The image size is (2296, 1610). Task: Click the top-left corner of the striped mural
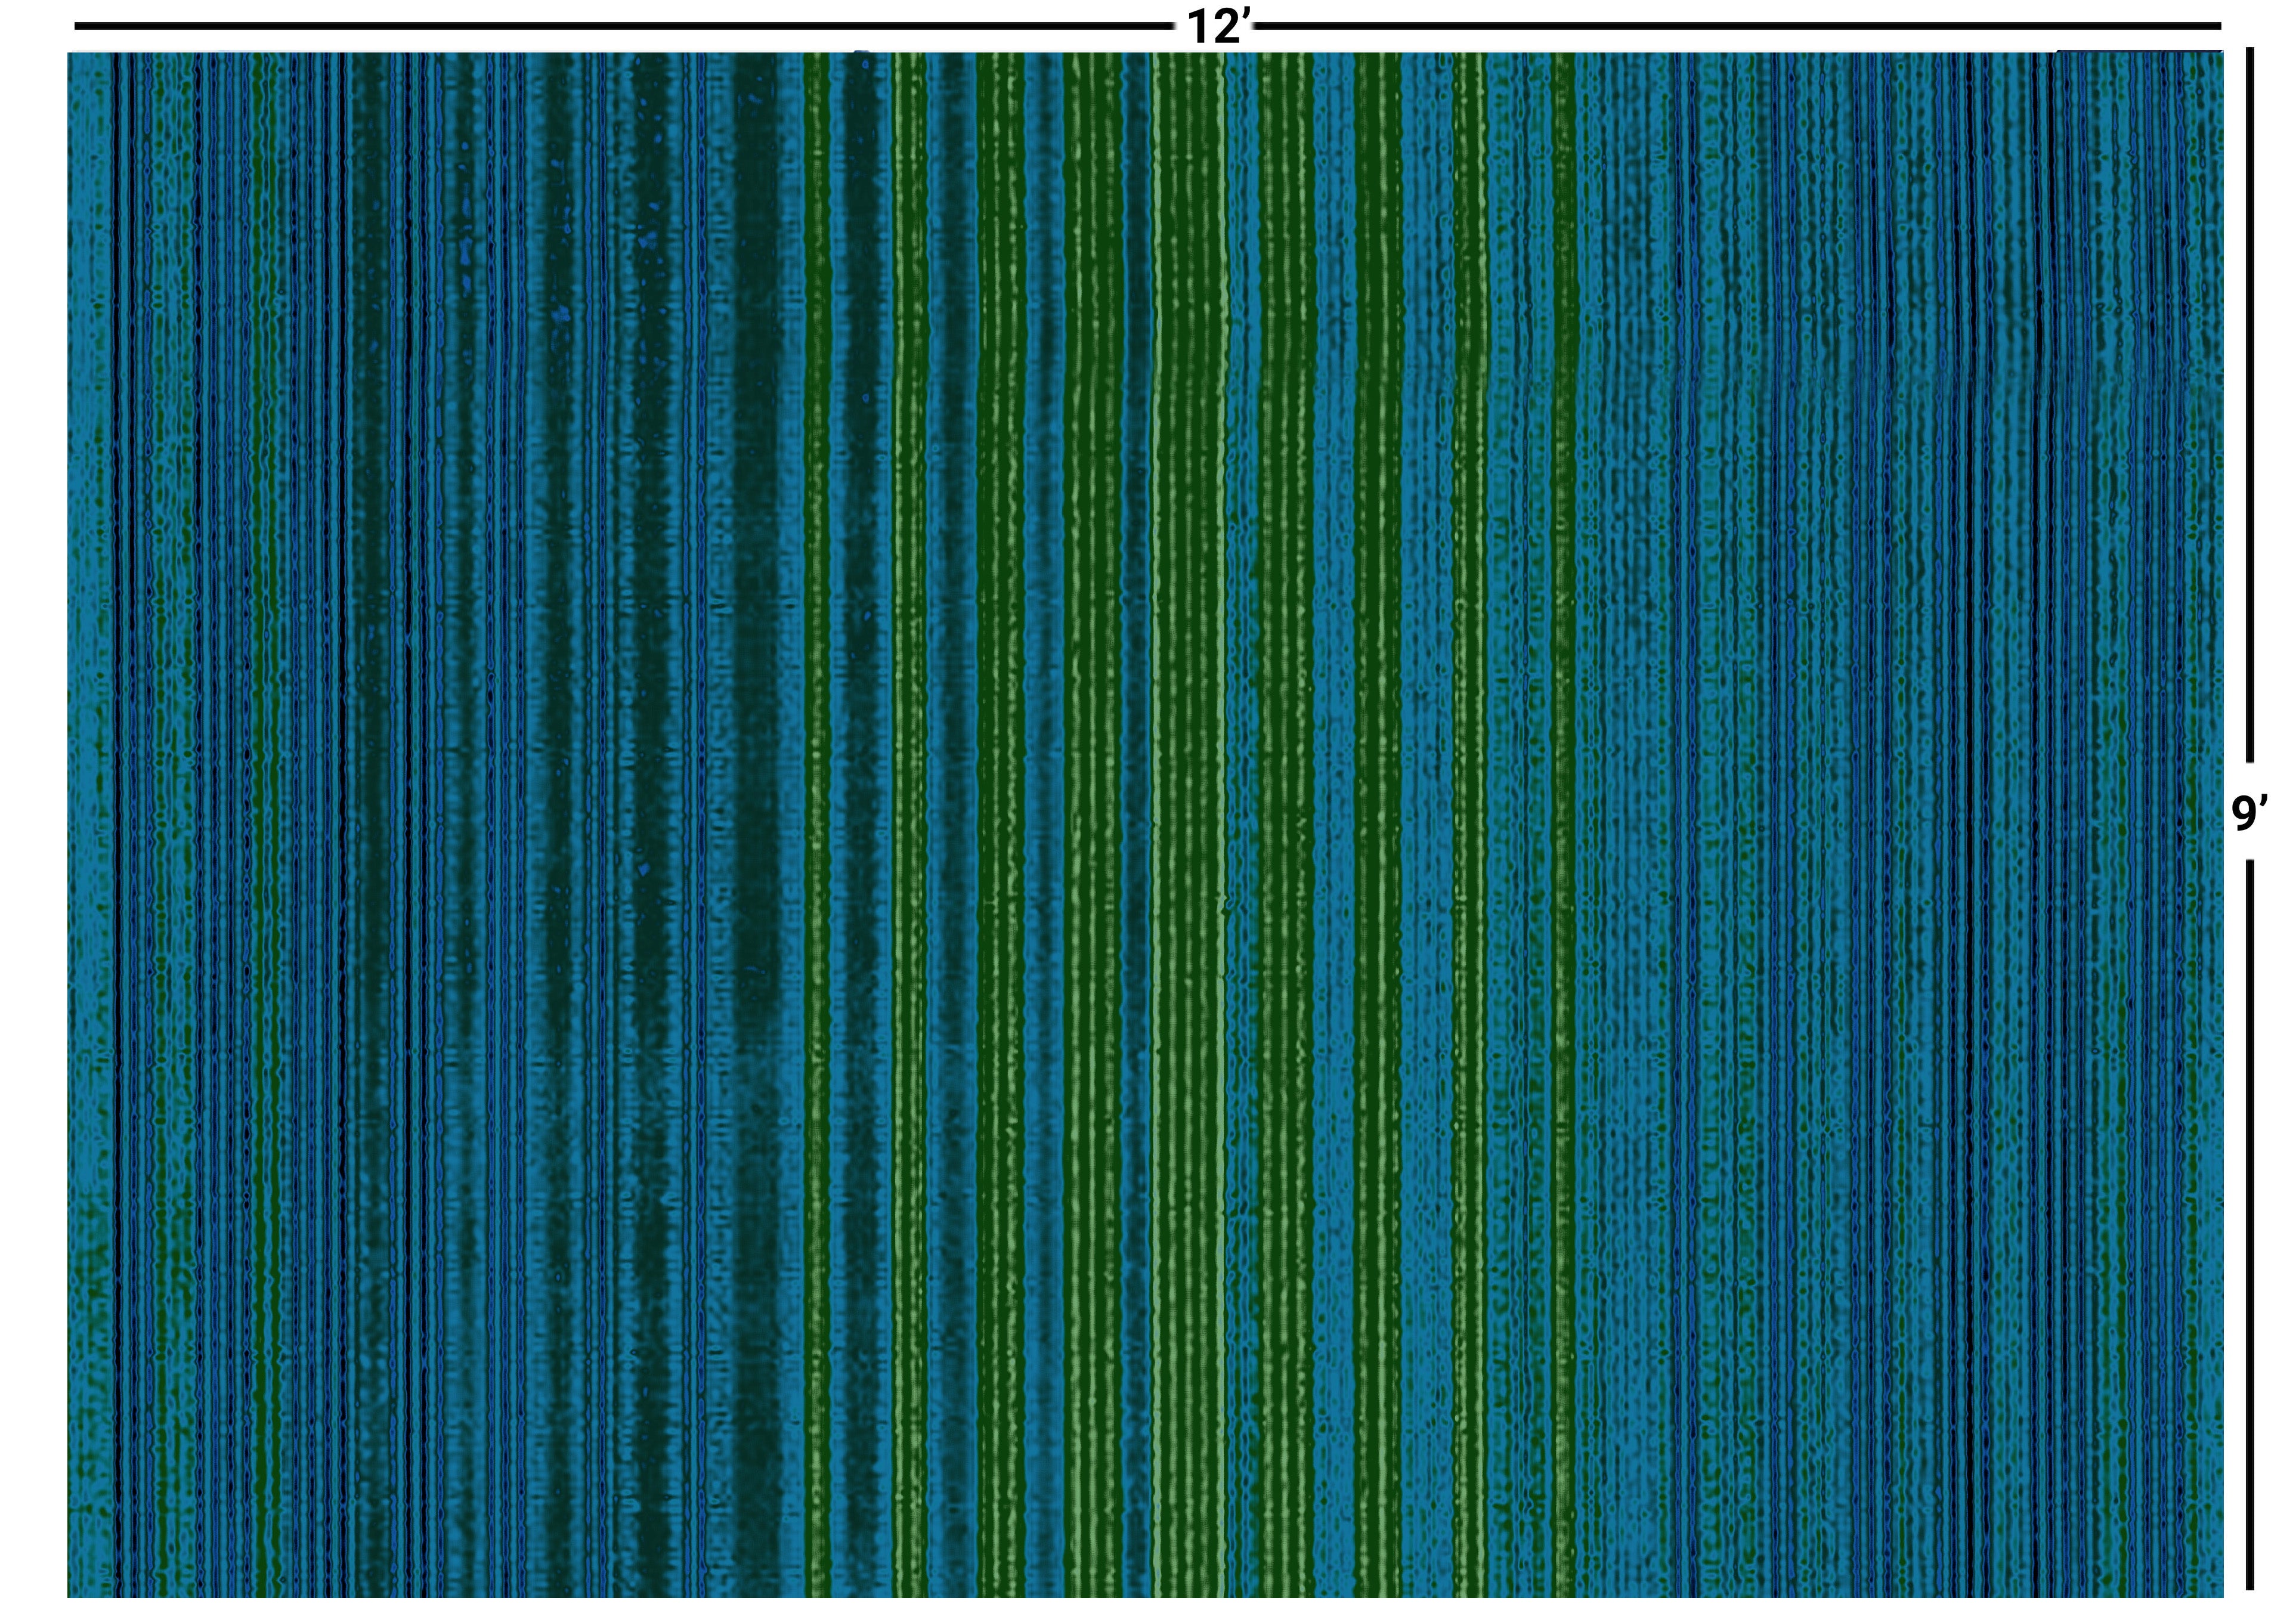[x=70, y=55]
